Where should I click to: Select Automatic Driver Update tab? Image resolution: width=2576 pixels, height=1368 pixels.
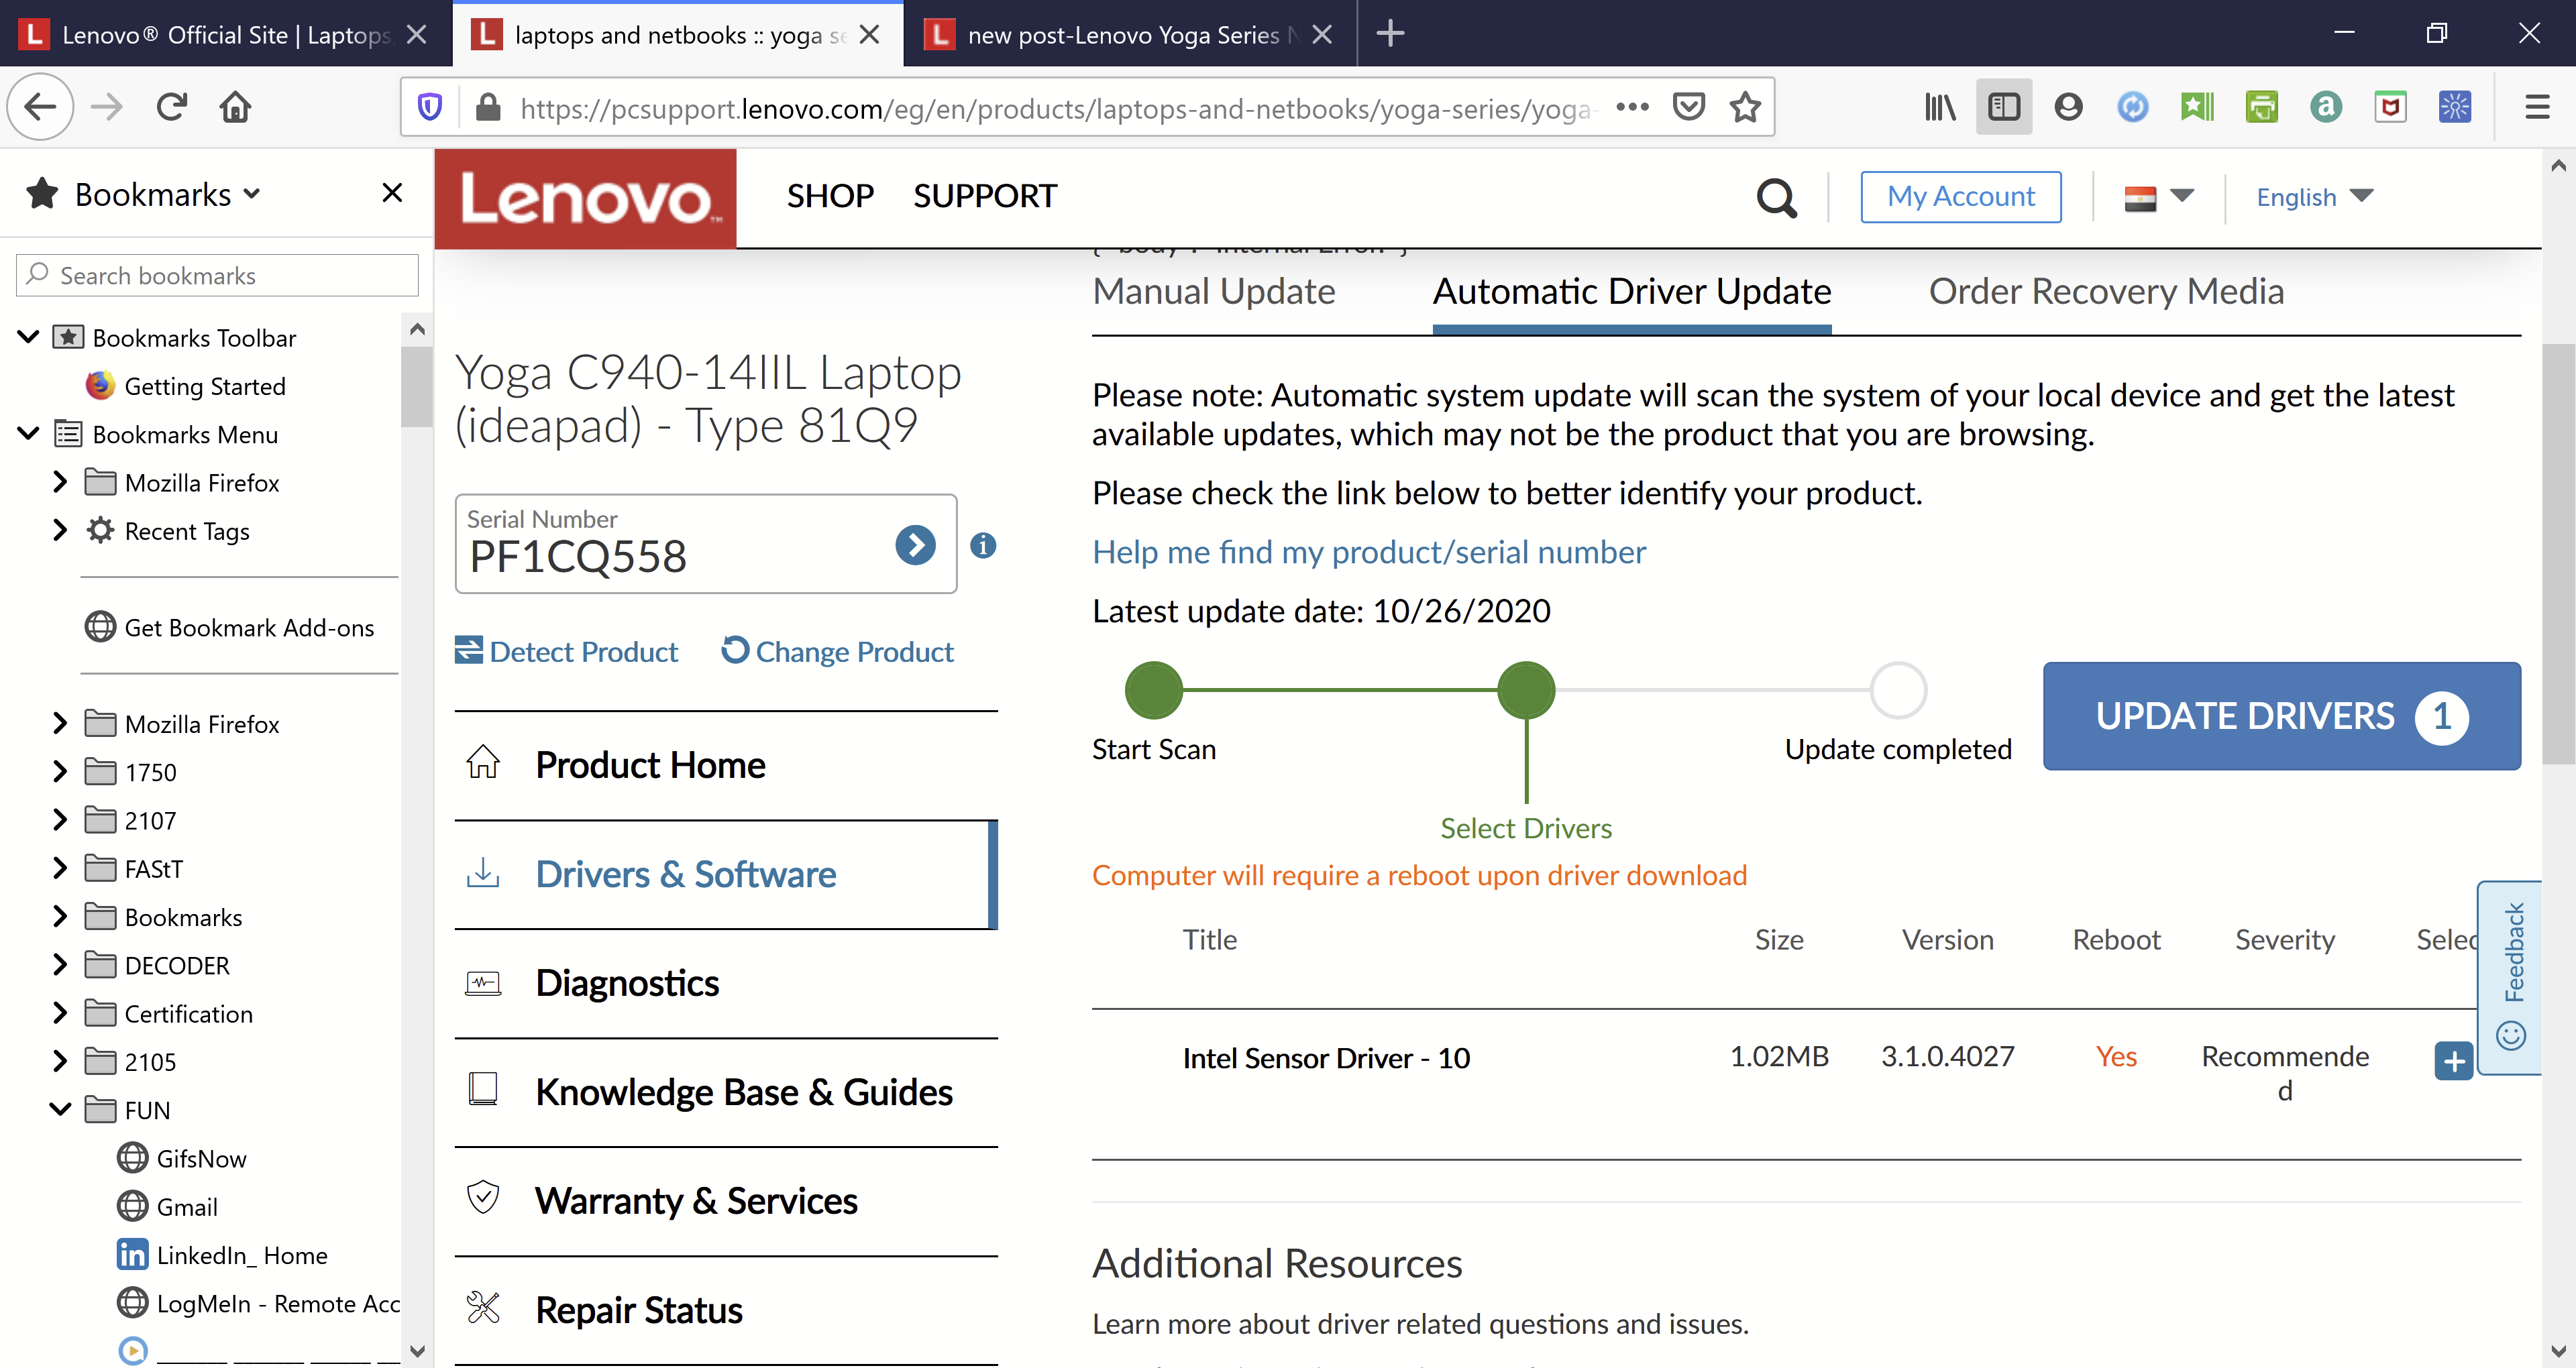[x=1632, y=291]
